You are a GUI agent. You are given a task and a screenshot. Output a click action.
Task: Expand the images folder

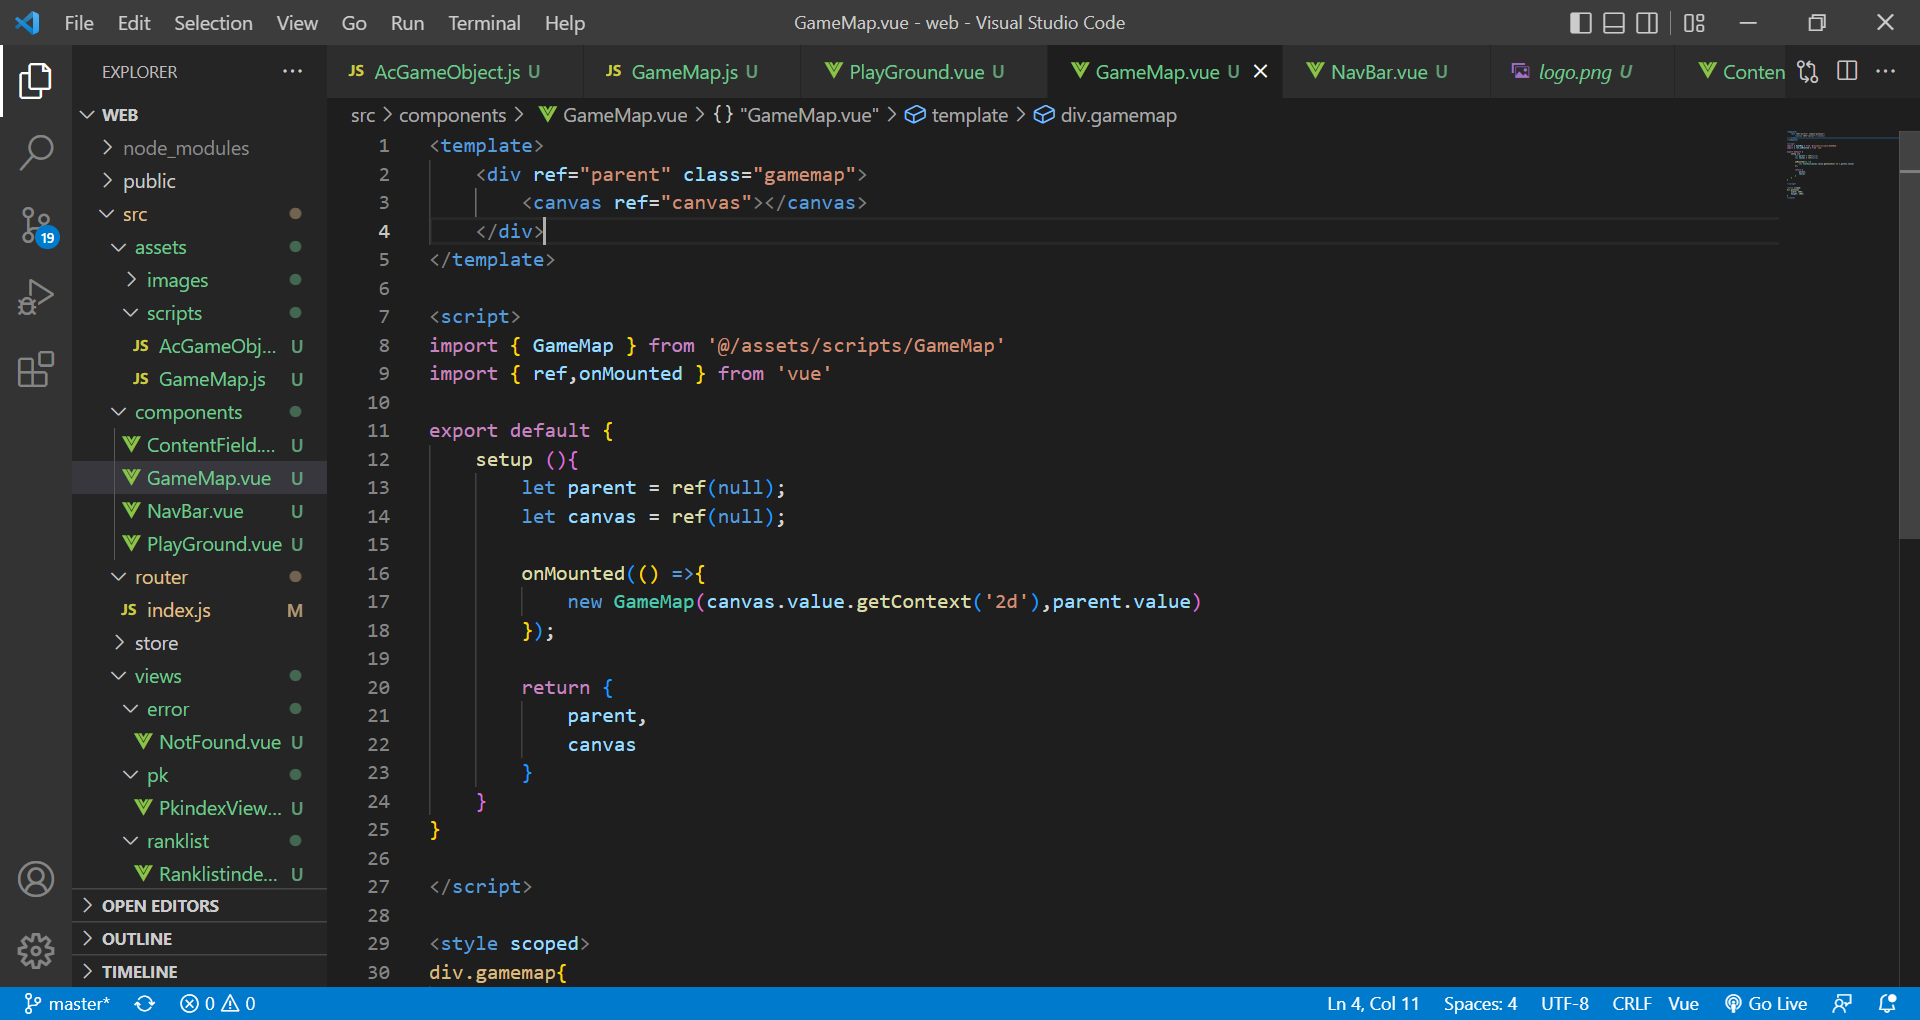click(x=200, y=280)
